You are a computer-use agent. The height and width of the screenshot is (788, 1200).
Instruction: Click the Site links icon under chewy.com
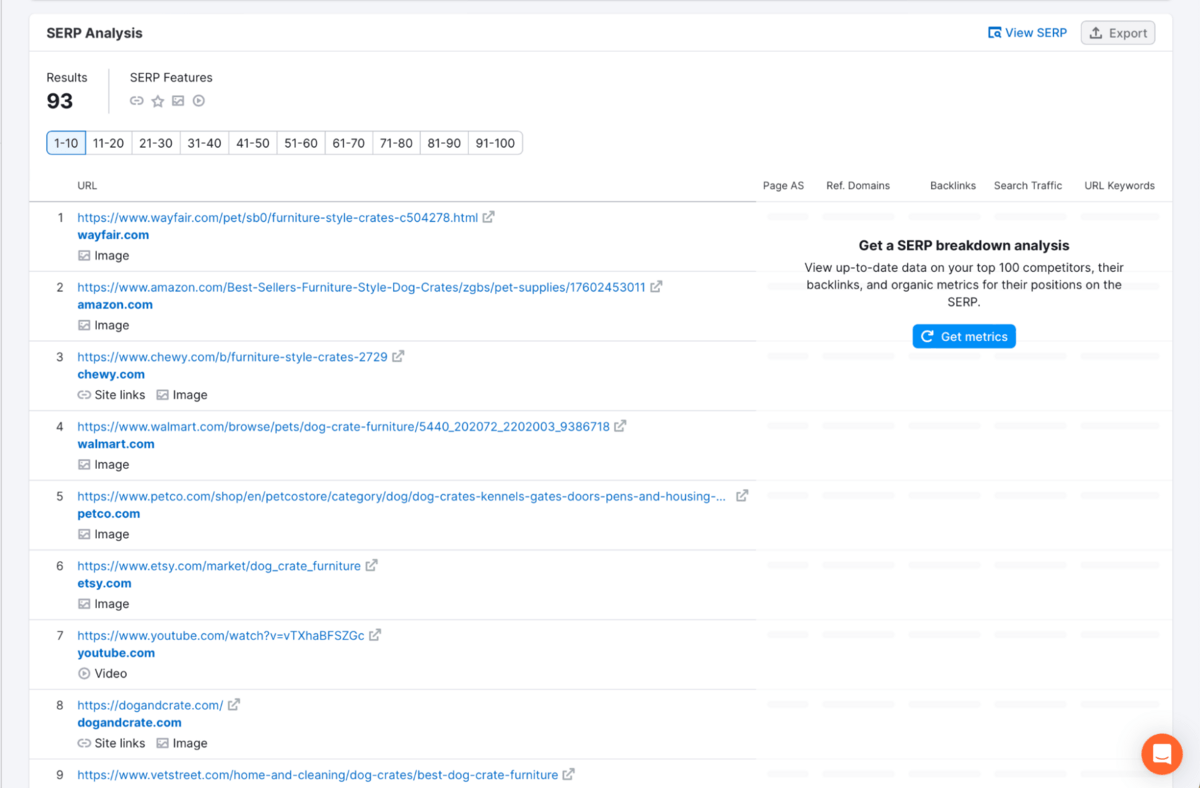pyautogui.click(x=84, y=395)
